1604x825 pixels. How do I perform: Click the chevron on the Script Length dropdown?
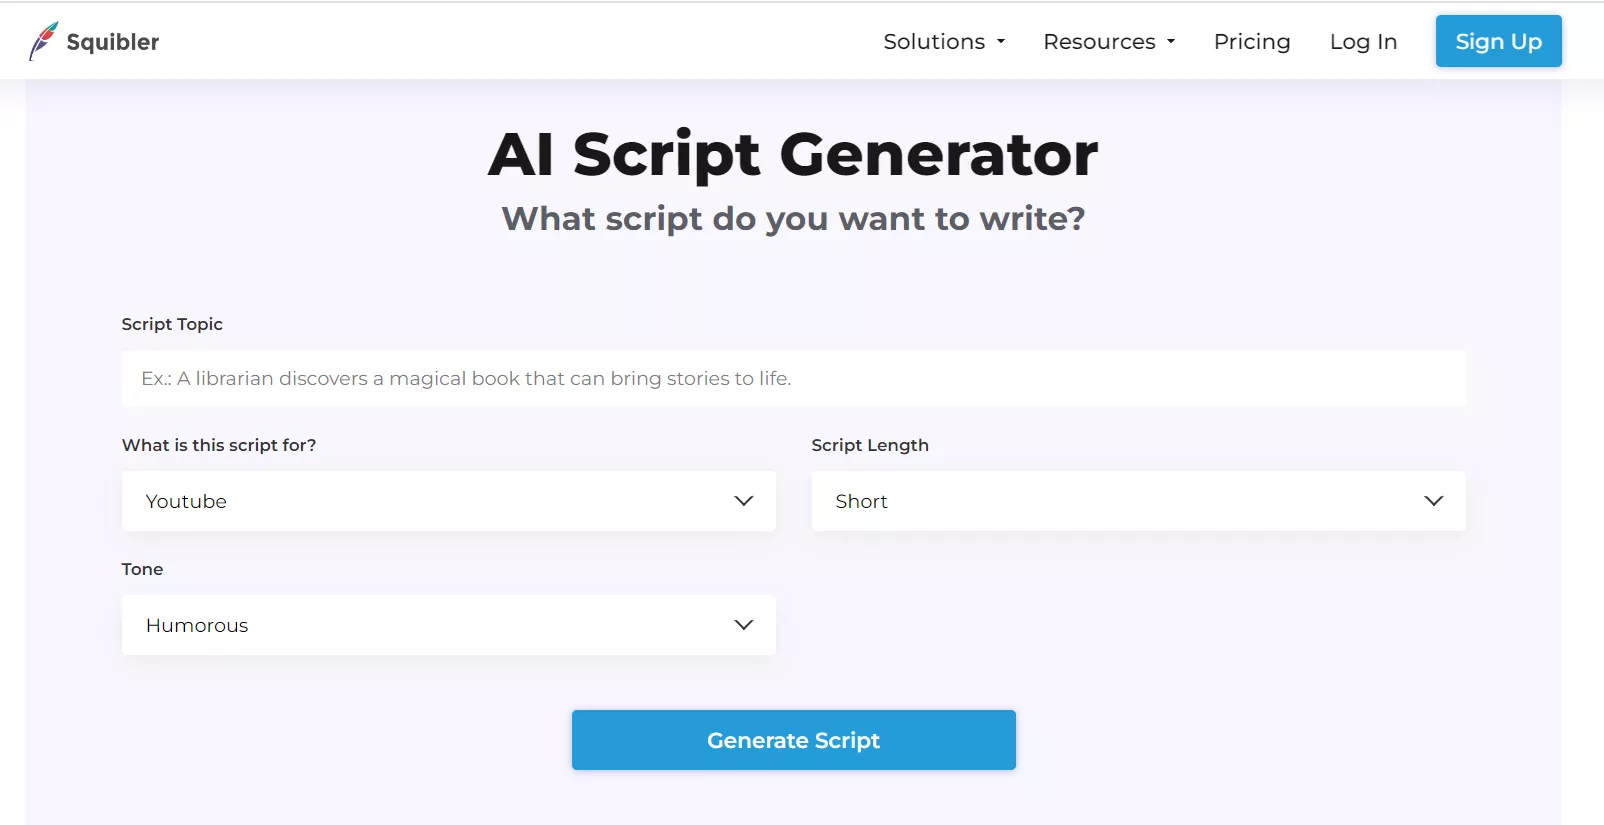(x=1434, y=500)
